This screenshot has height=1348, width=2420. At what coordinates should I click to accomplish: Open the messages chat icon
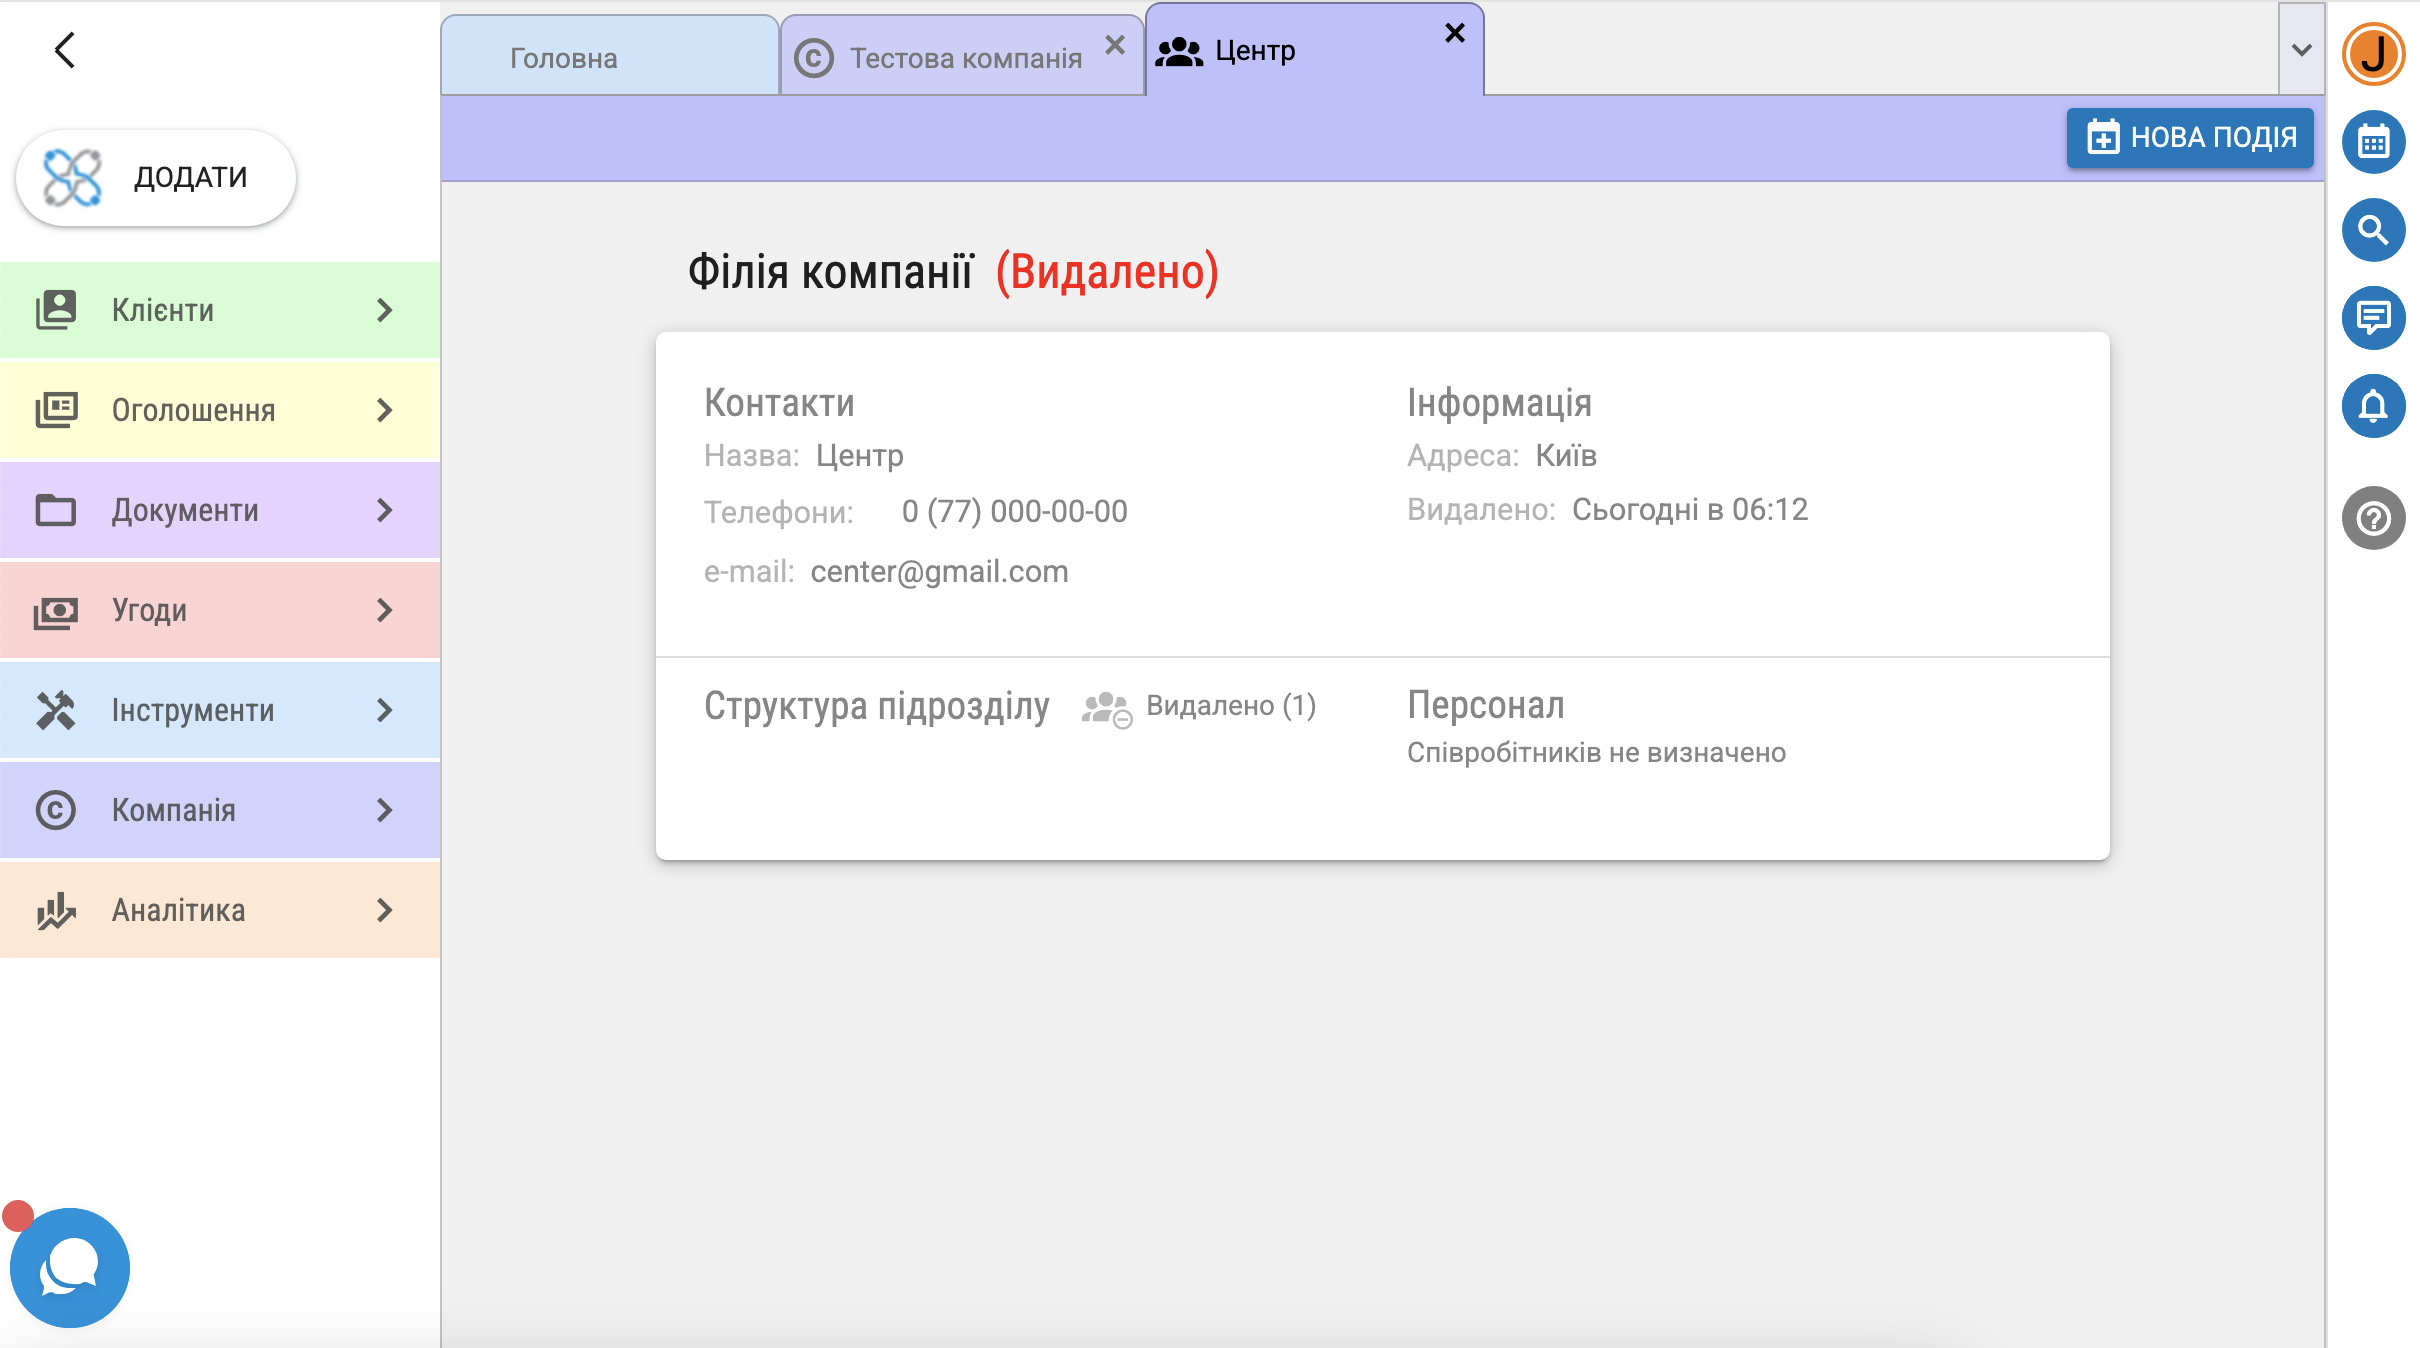2373,318
